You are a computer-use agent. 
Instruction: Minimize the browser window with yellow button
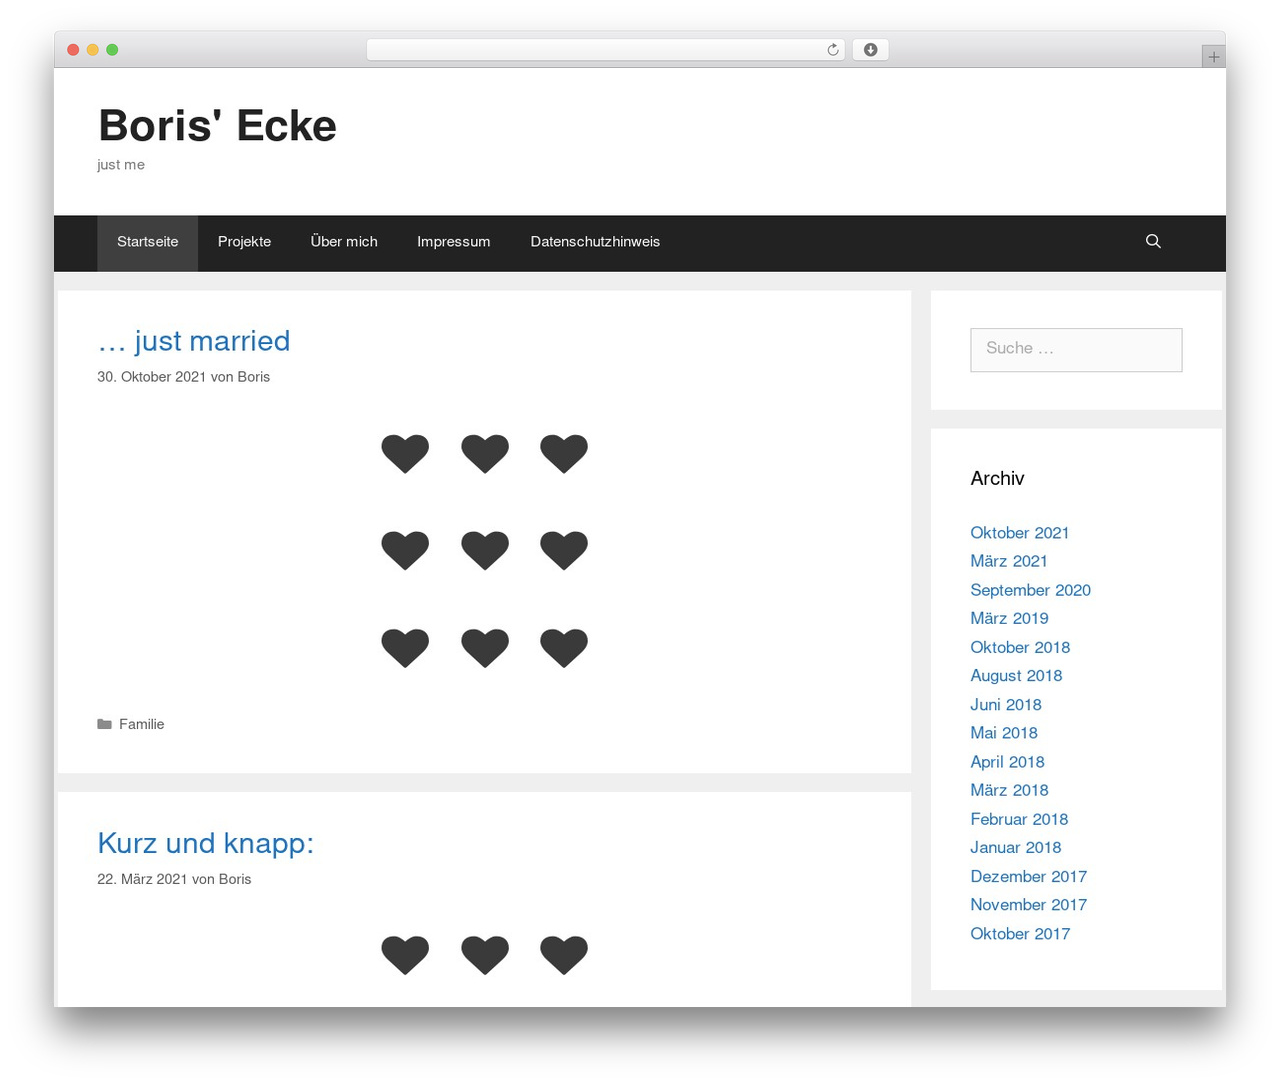coord(93,50)
